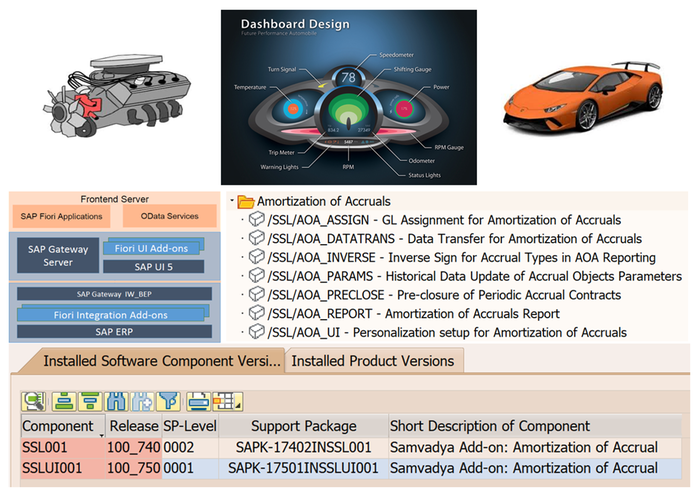Viewport: 700px width, 498px height.
Task: Click support package SAPK-17501INSSLUI001
Action: [304, 469]
